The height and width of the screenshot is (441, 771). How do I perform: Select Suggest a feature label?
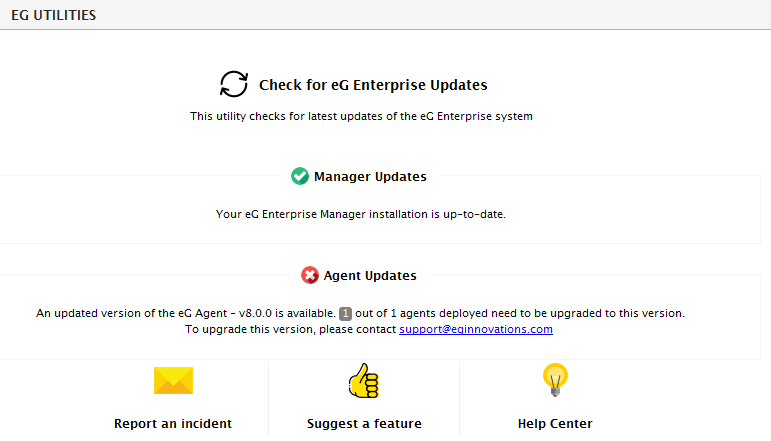pyautogui.click(x=364, y=424)
